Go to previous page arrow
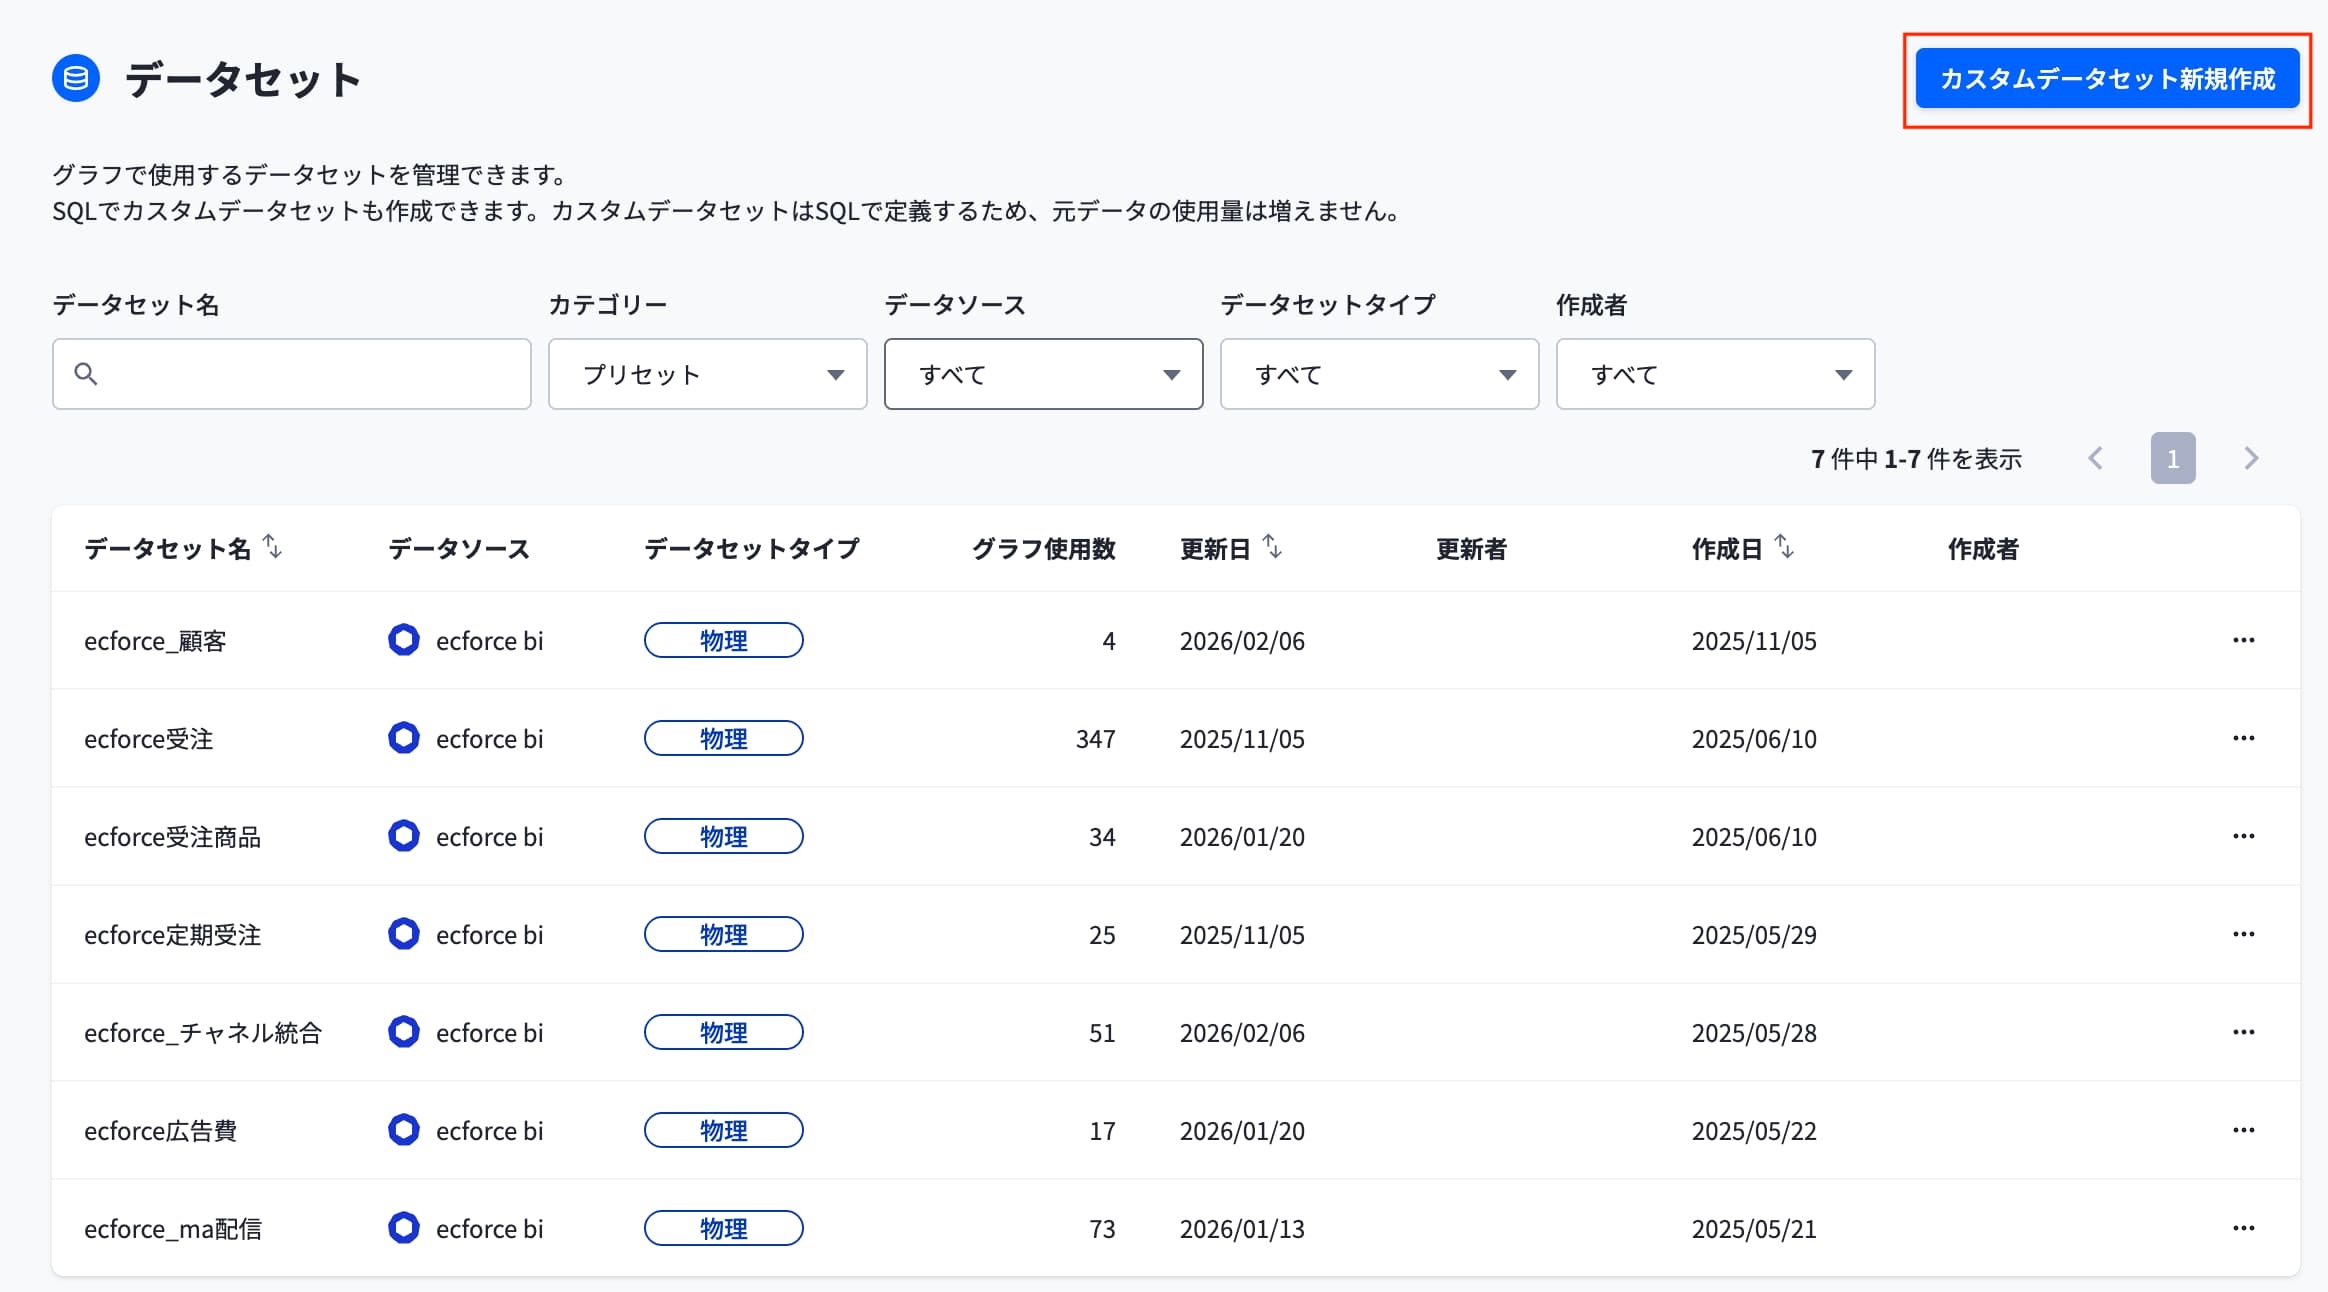Viewport: 2328px width, 1292px height. click(2095, 458)
